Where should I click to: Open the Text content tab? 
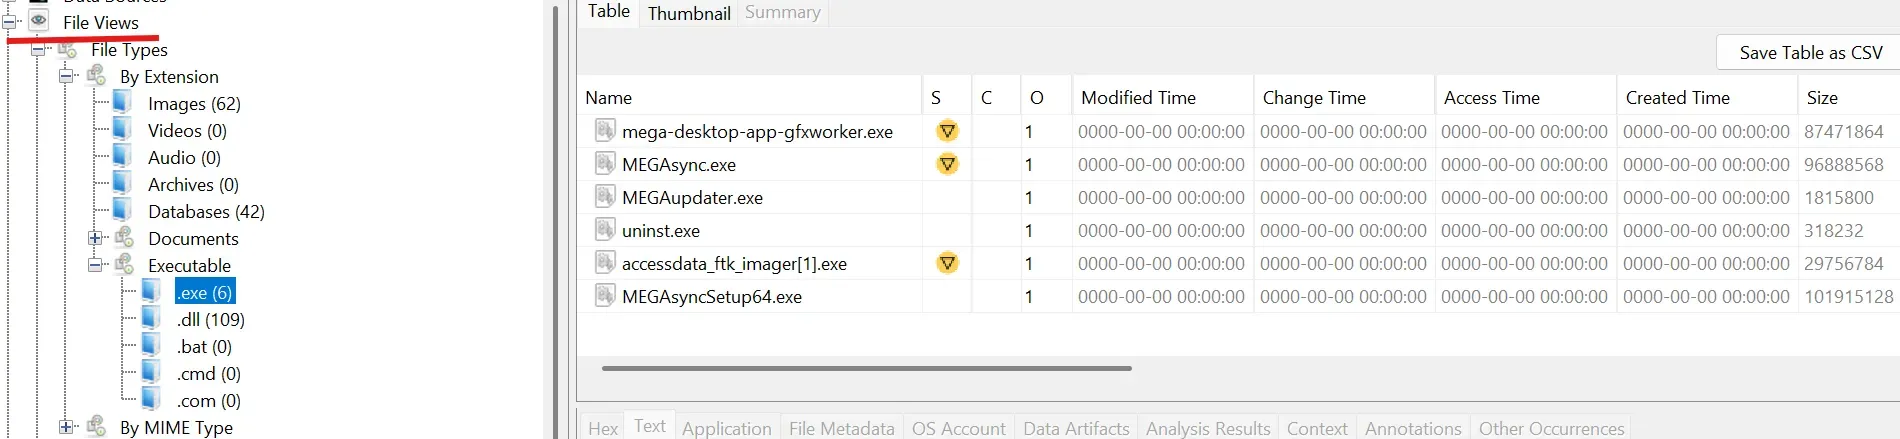[650, 426]
